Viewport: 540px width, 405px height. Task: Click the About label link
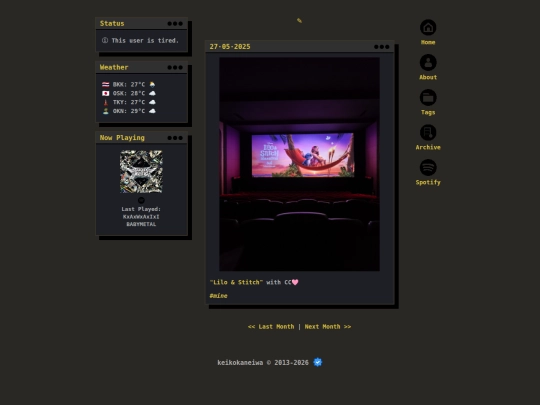pyautogui.click(x=428, y=77)
